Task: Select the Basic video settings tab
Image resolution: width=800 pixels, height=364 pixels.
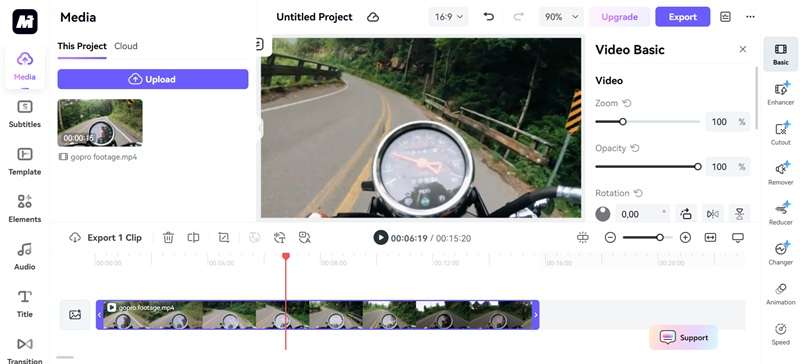Action: tap(780, 54)
